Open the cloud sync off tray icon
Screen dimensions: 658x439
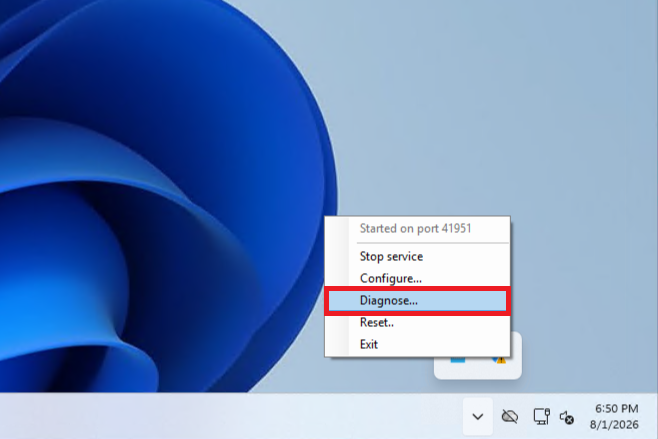pos(509,416)
